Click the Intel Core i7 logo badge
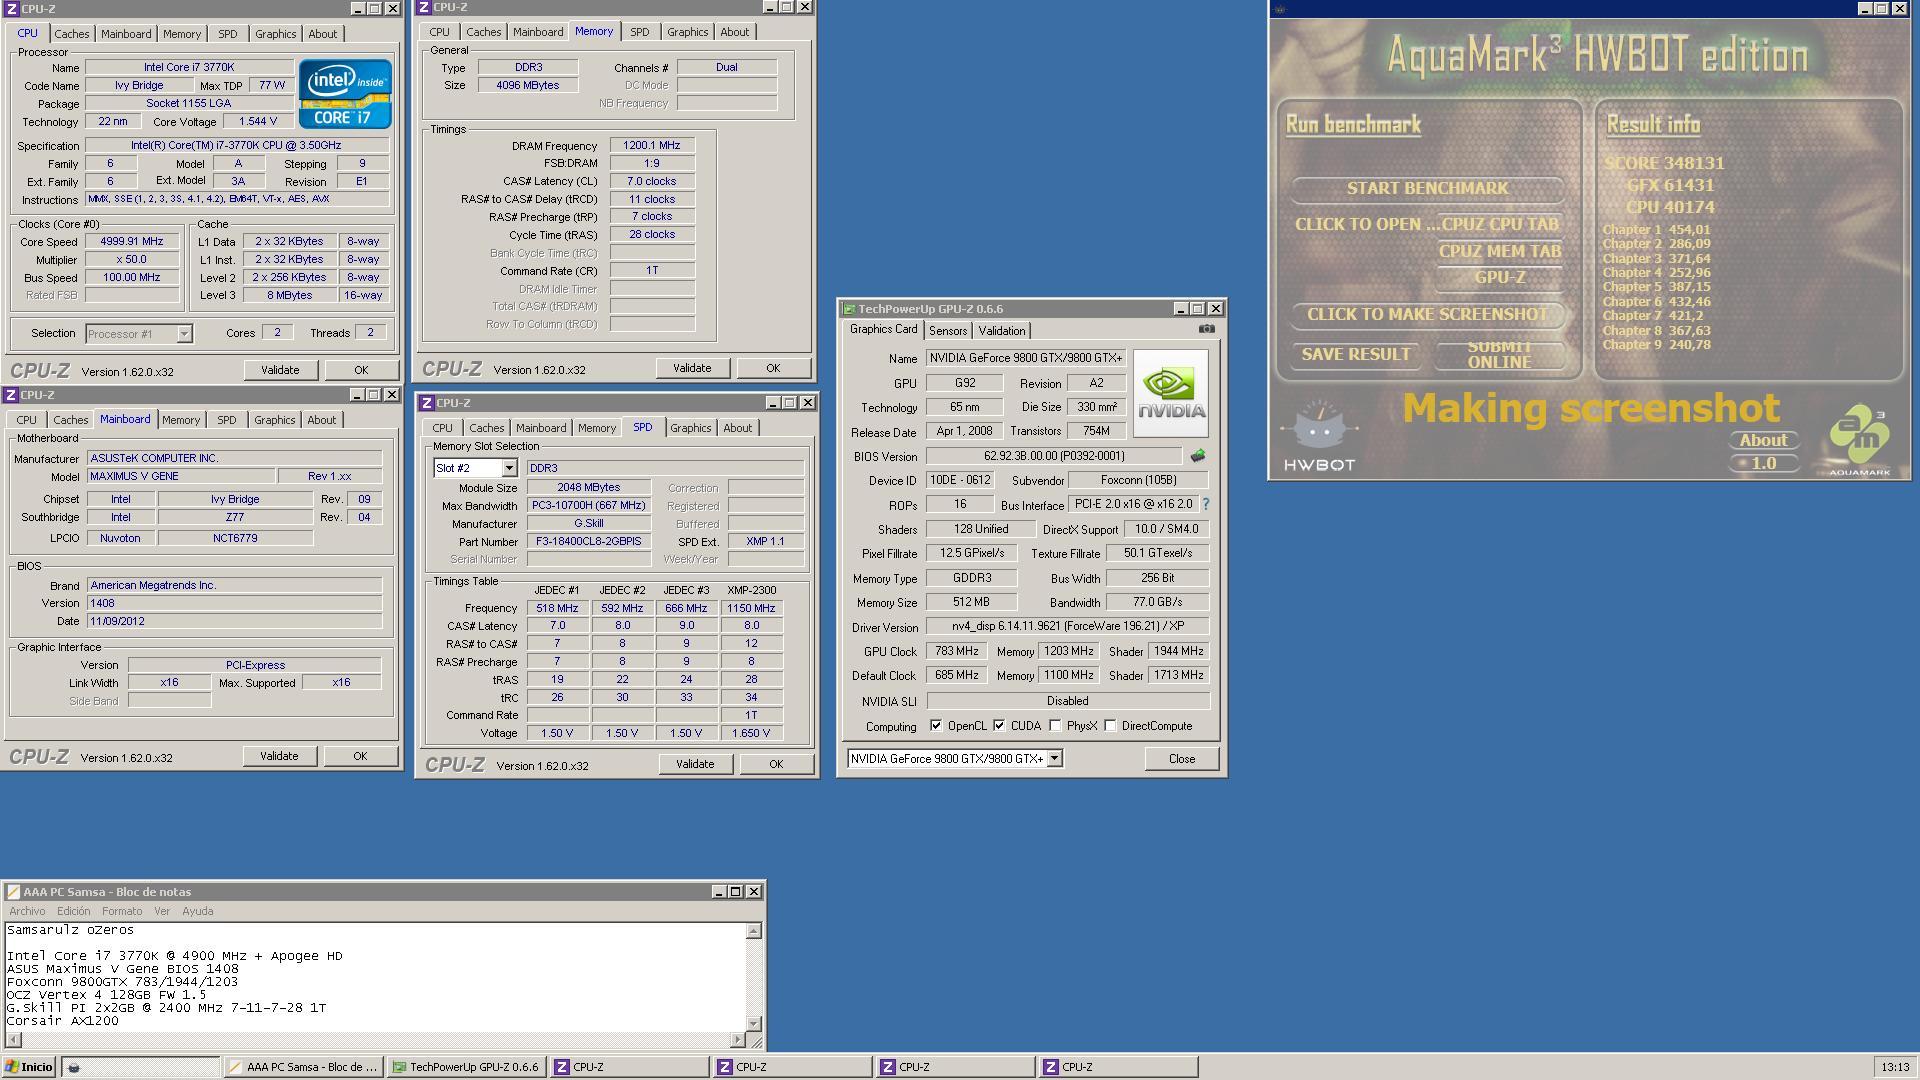This screenshot has height=1080, width=1920. coord(345,93)
